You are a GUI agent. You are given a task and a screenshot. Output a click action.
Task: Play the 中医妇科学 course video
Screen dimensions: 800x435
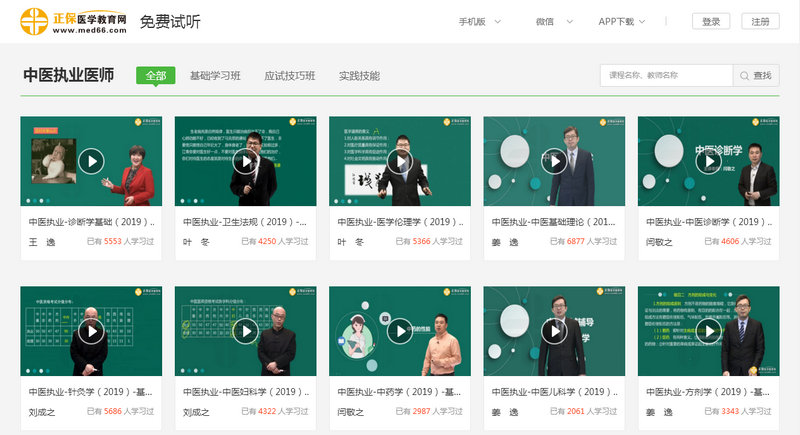click(x=245, y=331)
